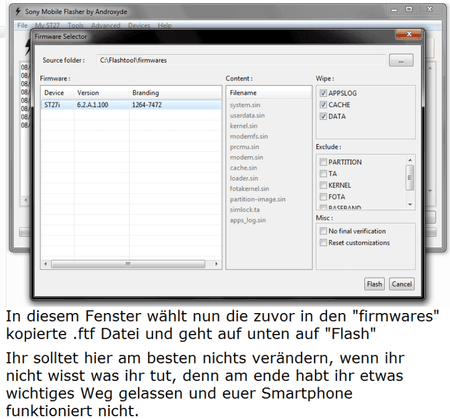Uncheck the DATA wipe checkbox
Screen dimensions: 450x419
323,116
